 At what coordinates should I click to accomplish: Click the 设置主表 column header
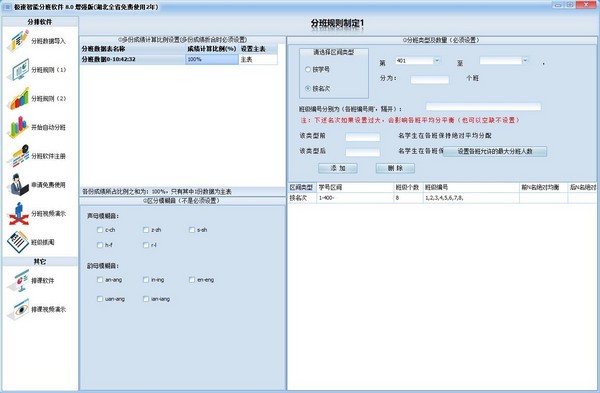coord(258,49)
